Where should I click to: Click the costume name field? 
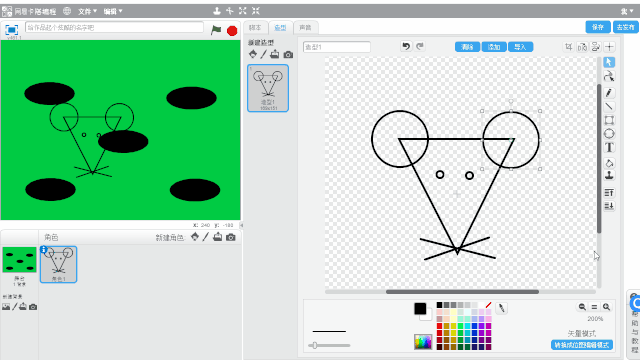click(337, 47)
